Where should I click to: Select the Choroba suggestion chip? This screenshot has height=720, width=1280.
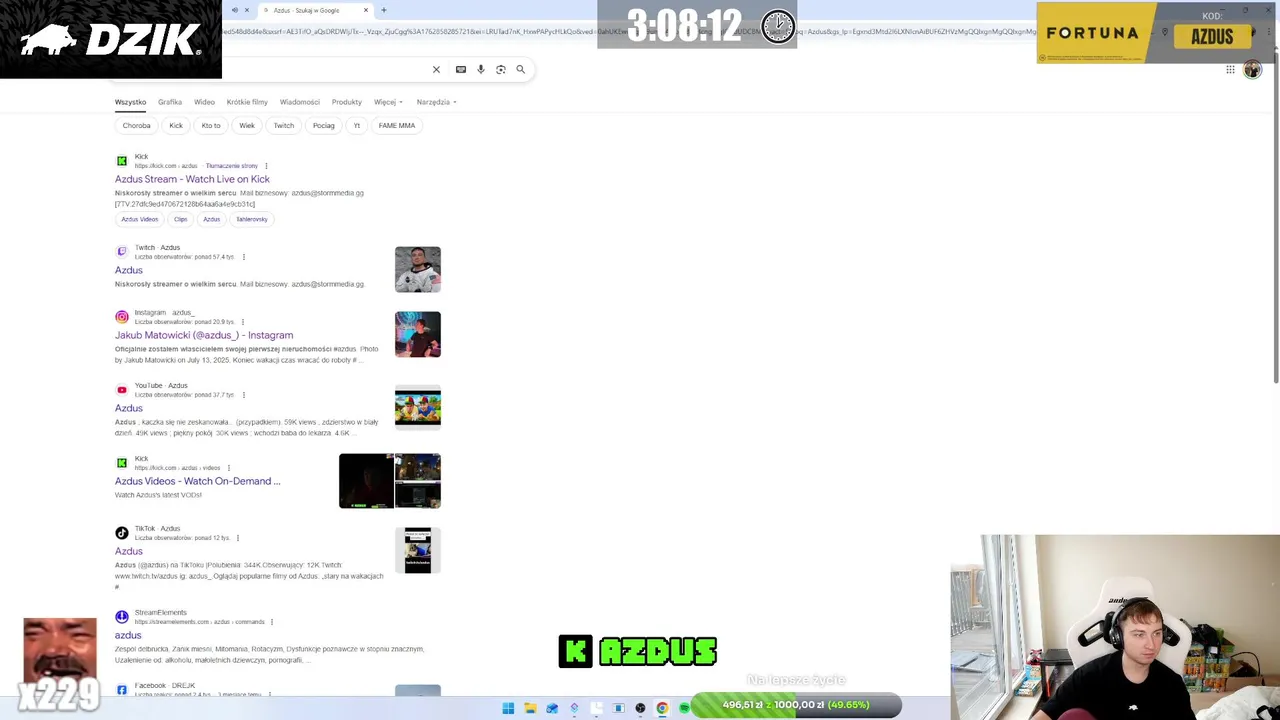(137, 126)
